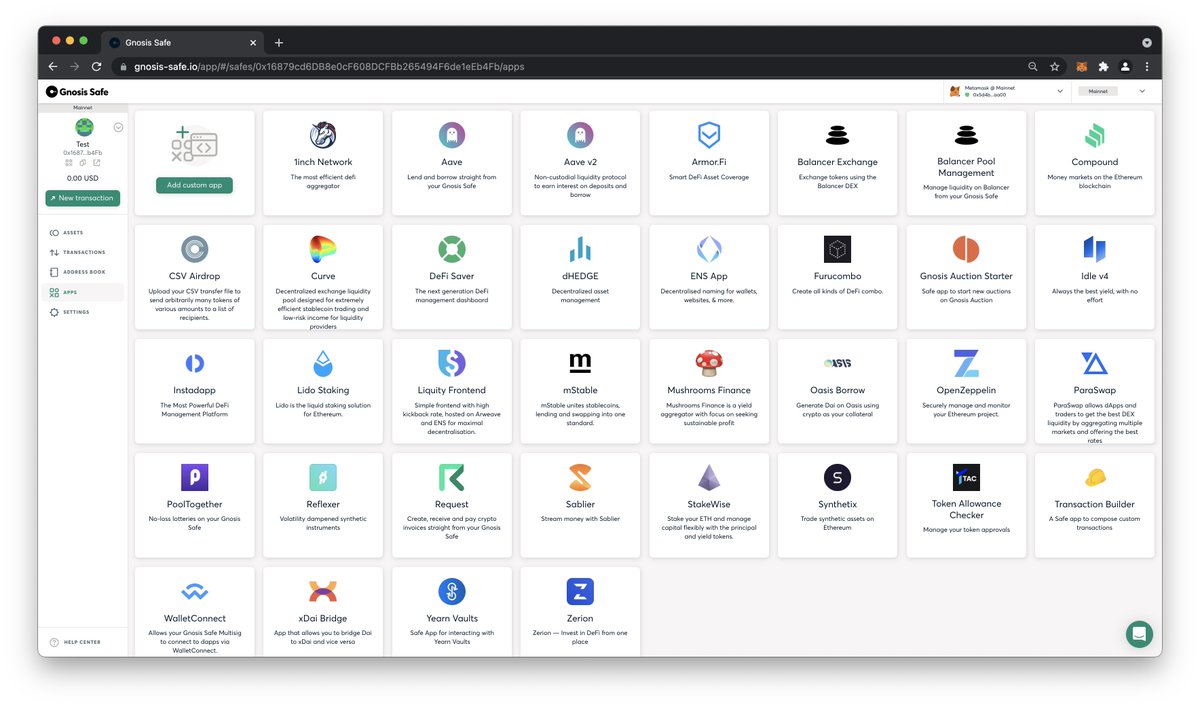Viewport: 1200px width, 707px height.
Task: Open the Aave ghost icon app
Action: 451,135
